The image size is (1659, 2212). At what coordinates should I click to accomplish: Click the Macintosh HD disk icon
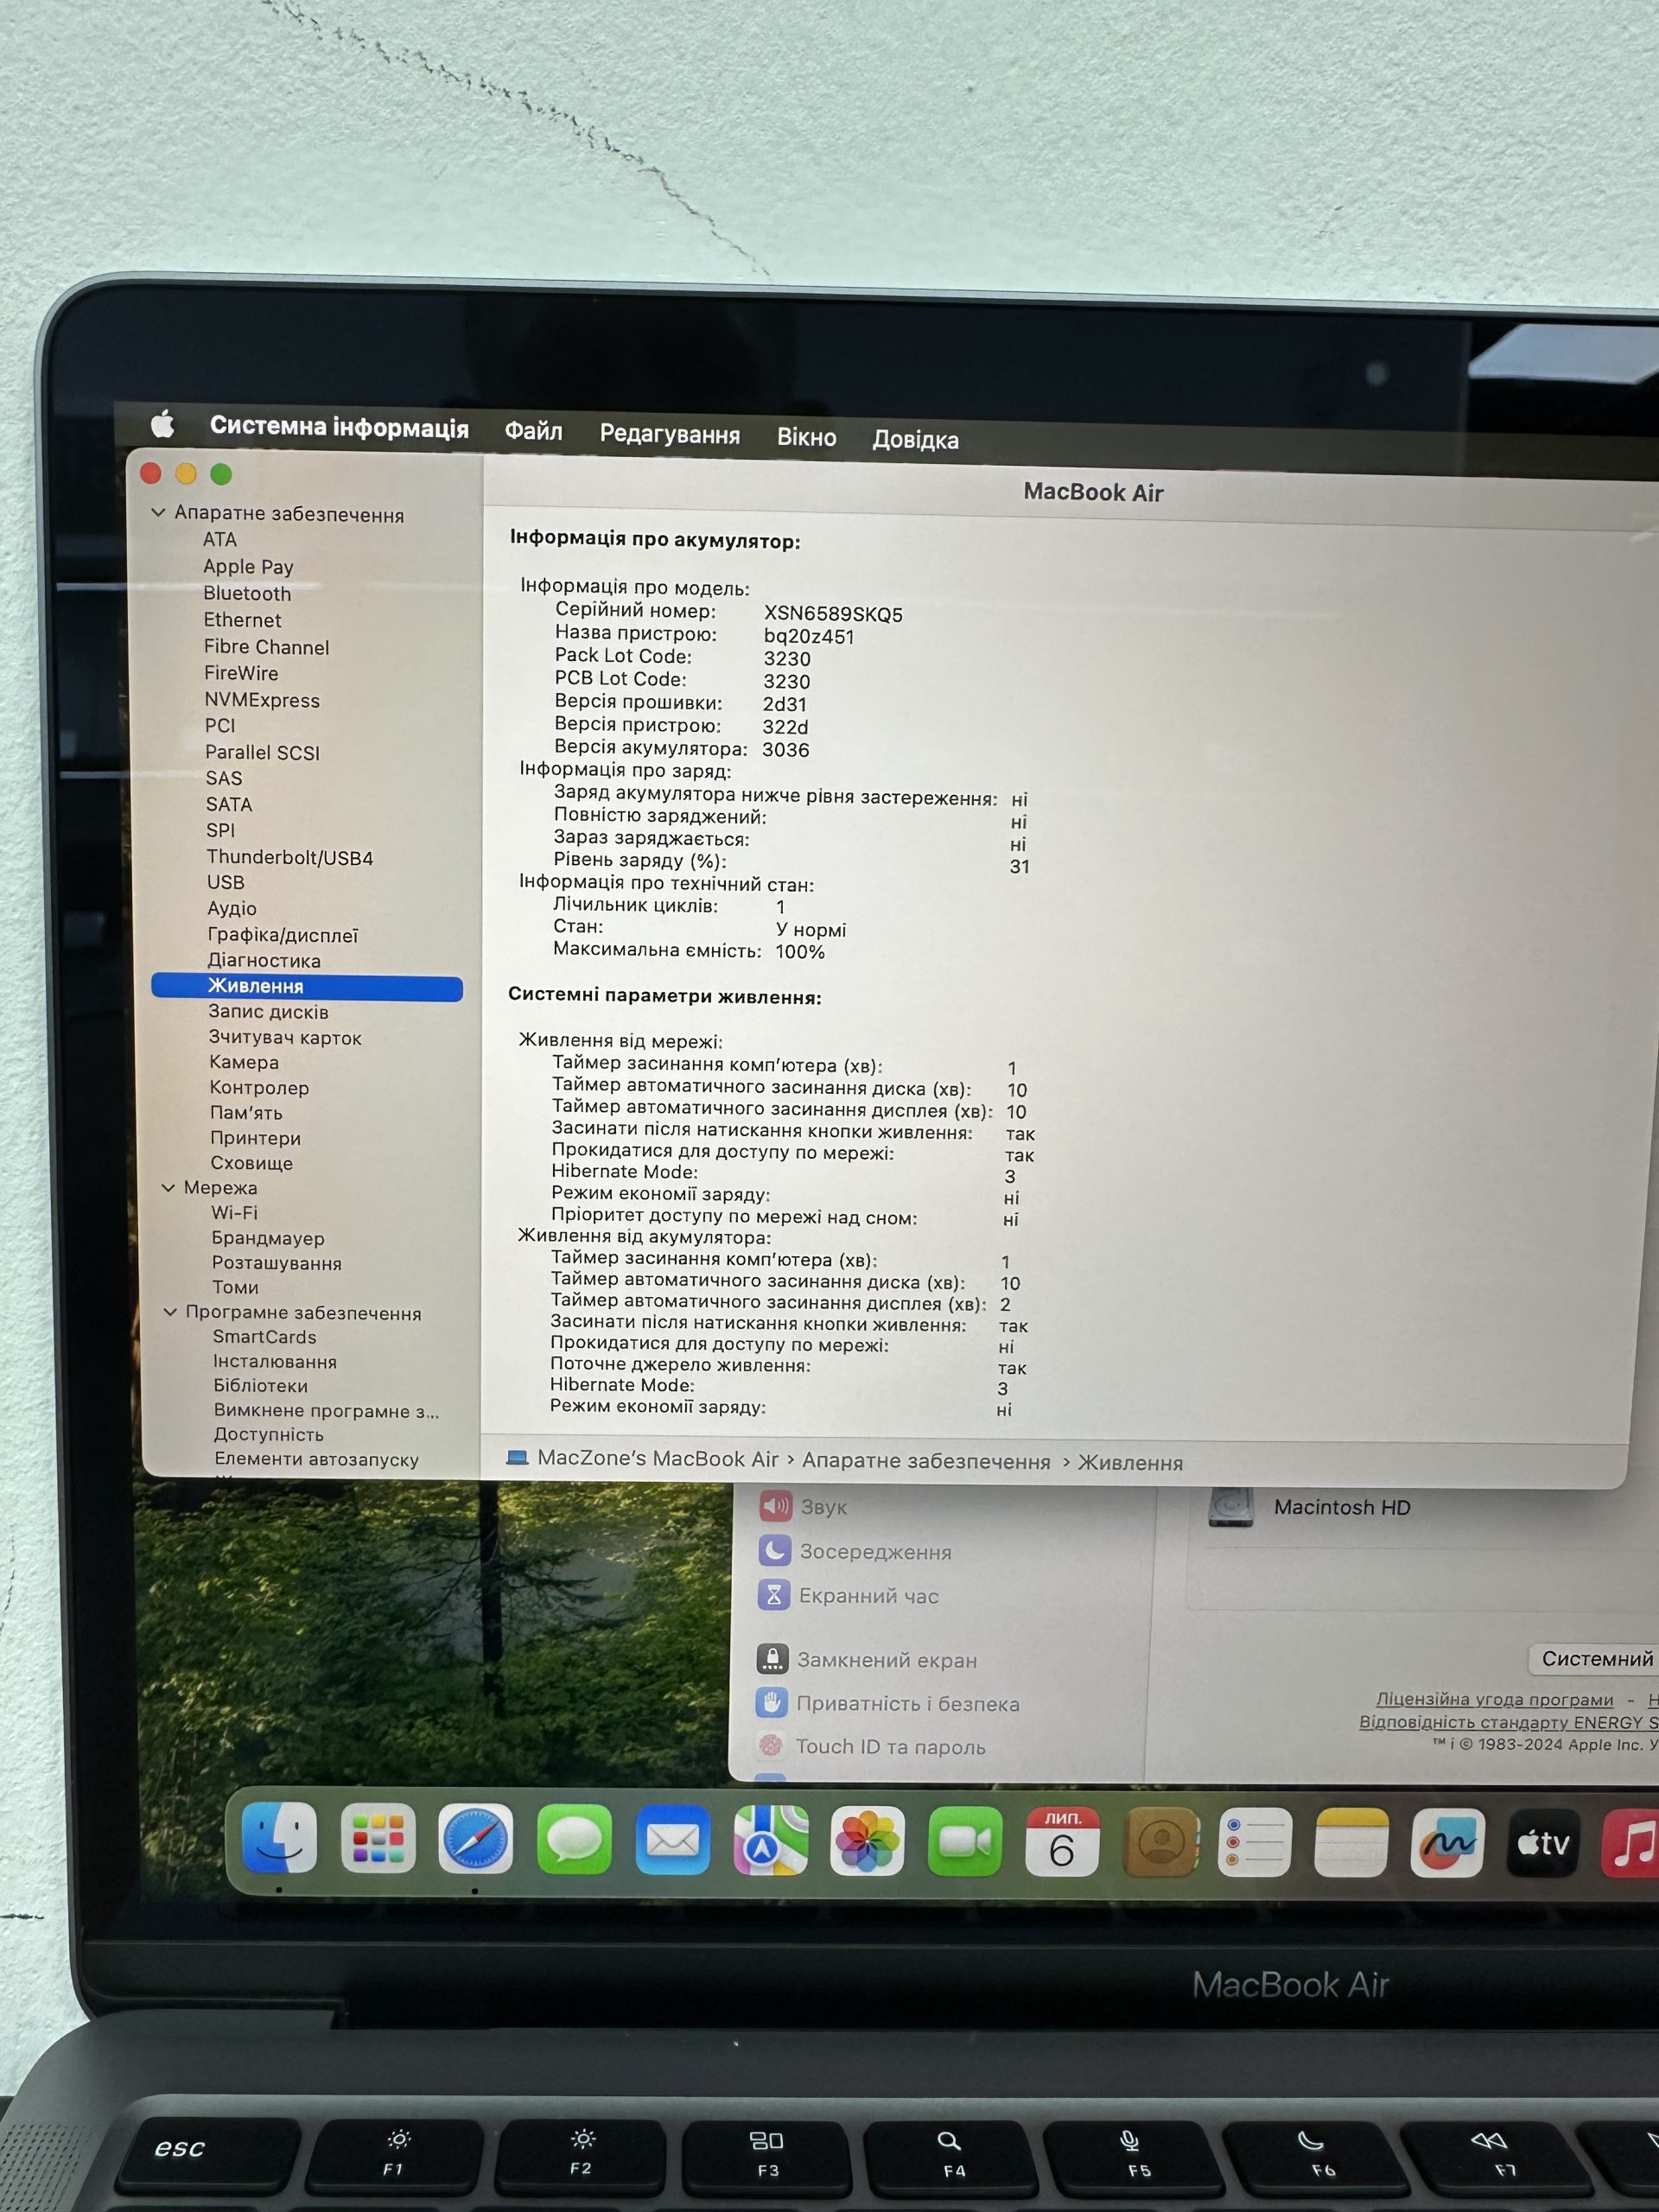(x=1231, y=1507)
